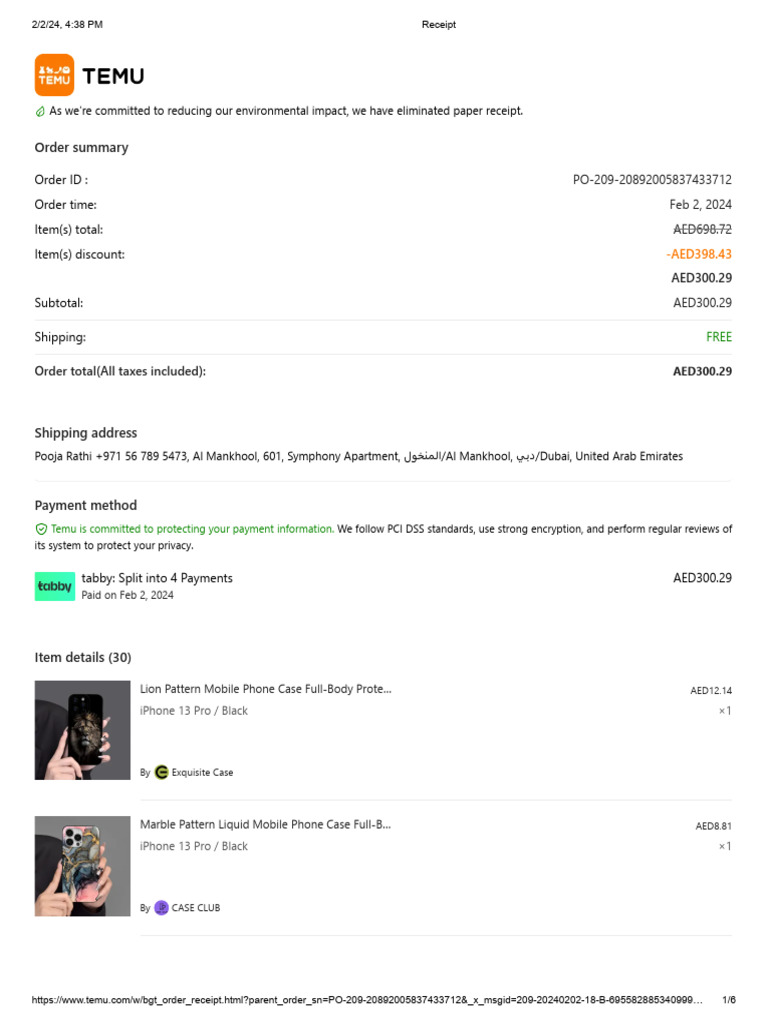Click the green shield security icon

[41, 529]
